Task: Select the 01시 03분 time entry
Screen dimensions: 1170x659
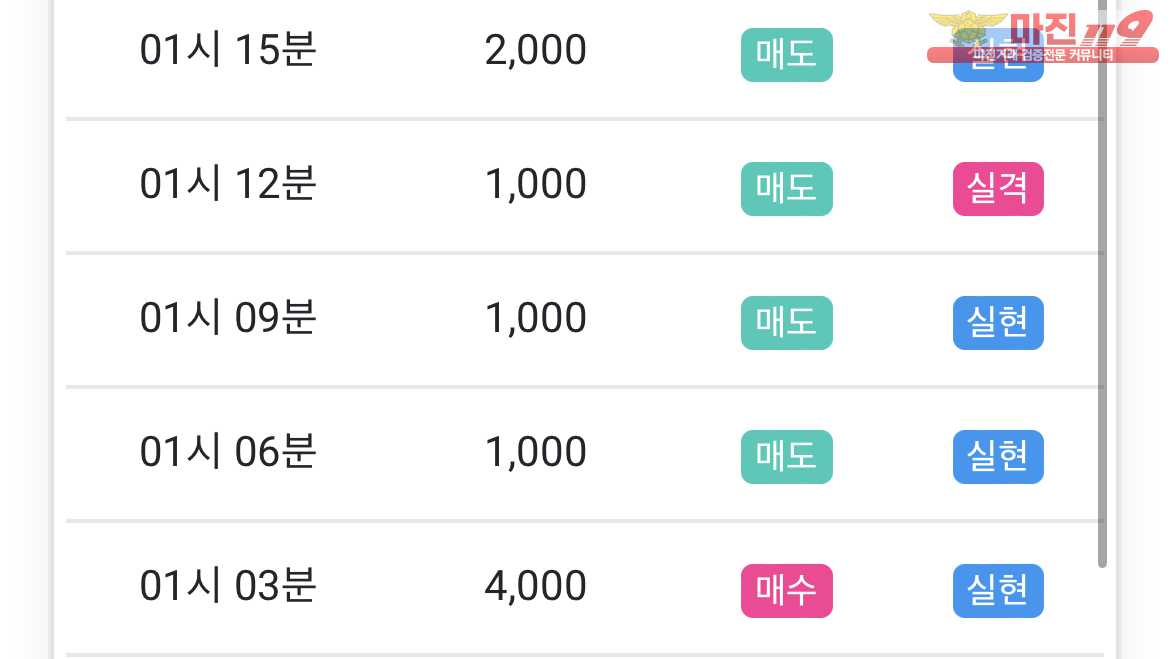Action: coord(228,586)
